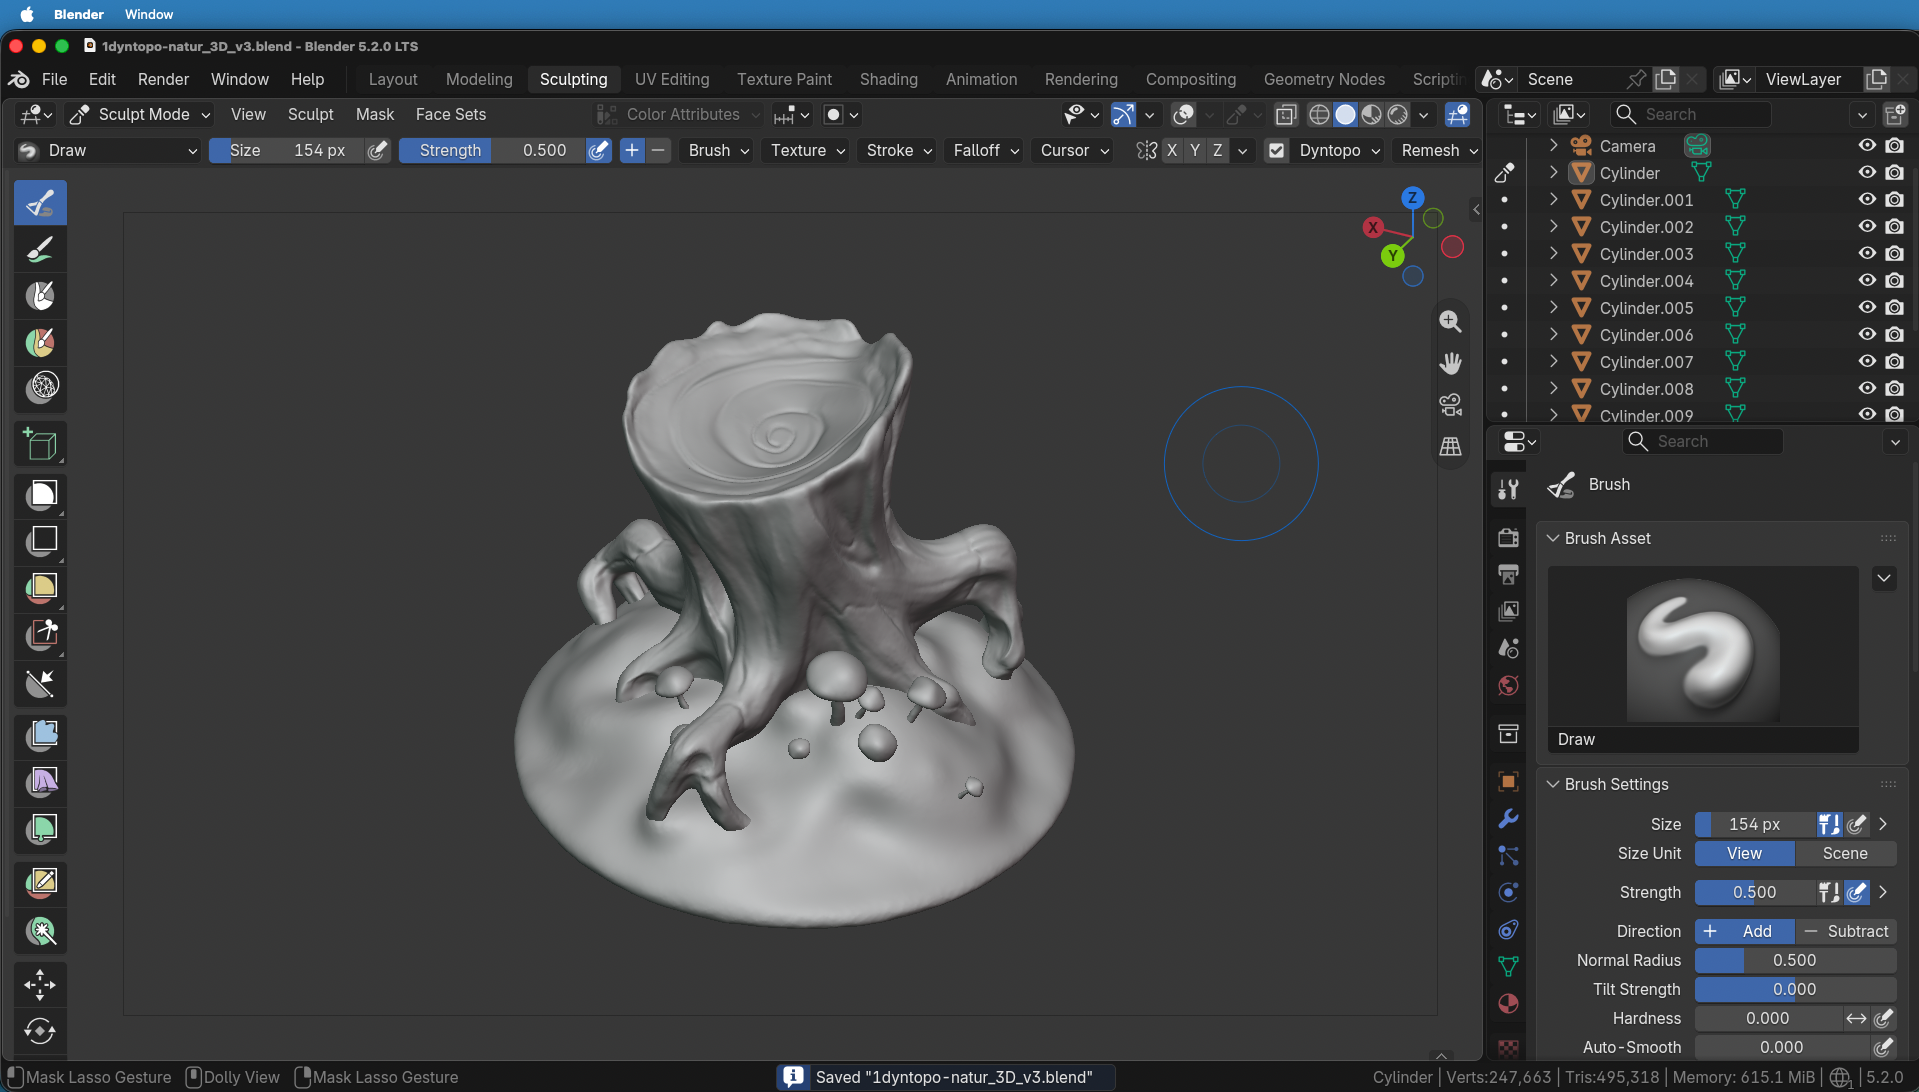Image resolution: width=1919 pixels, height=1092 pixels.
Task: Select the Rotate transform tool in the toolbar
Action: click(40, 1031)
